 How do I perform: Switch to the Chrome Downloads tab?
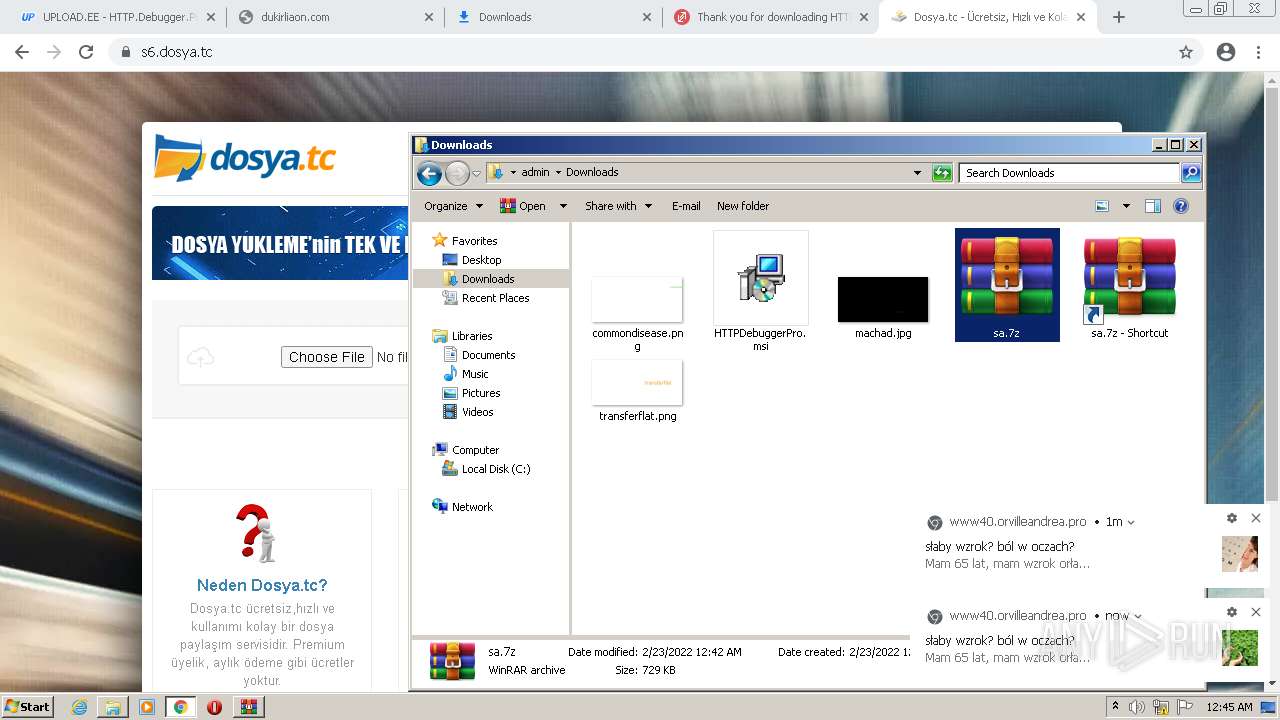coord(553,17)
